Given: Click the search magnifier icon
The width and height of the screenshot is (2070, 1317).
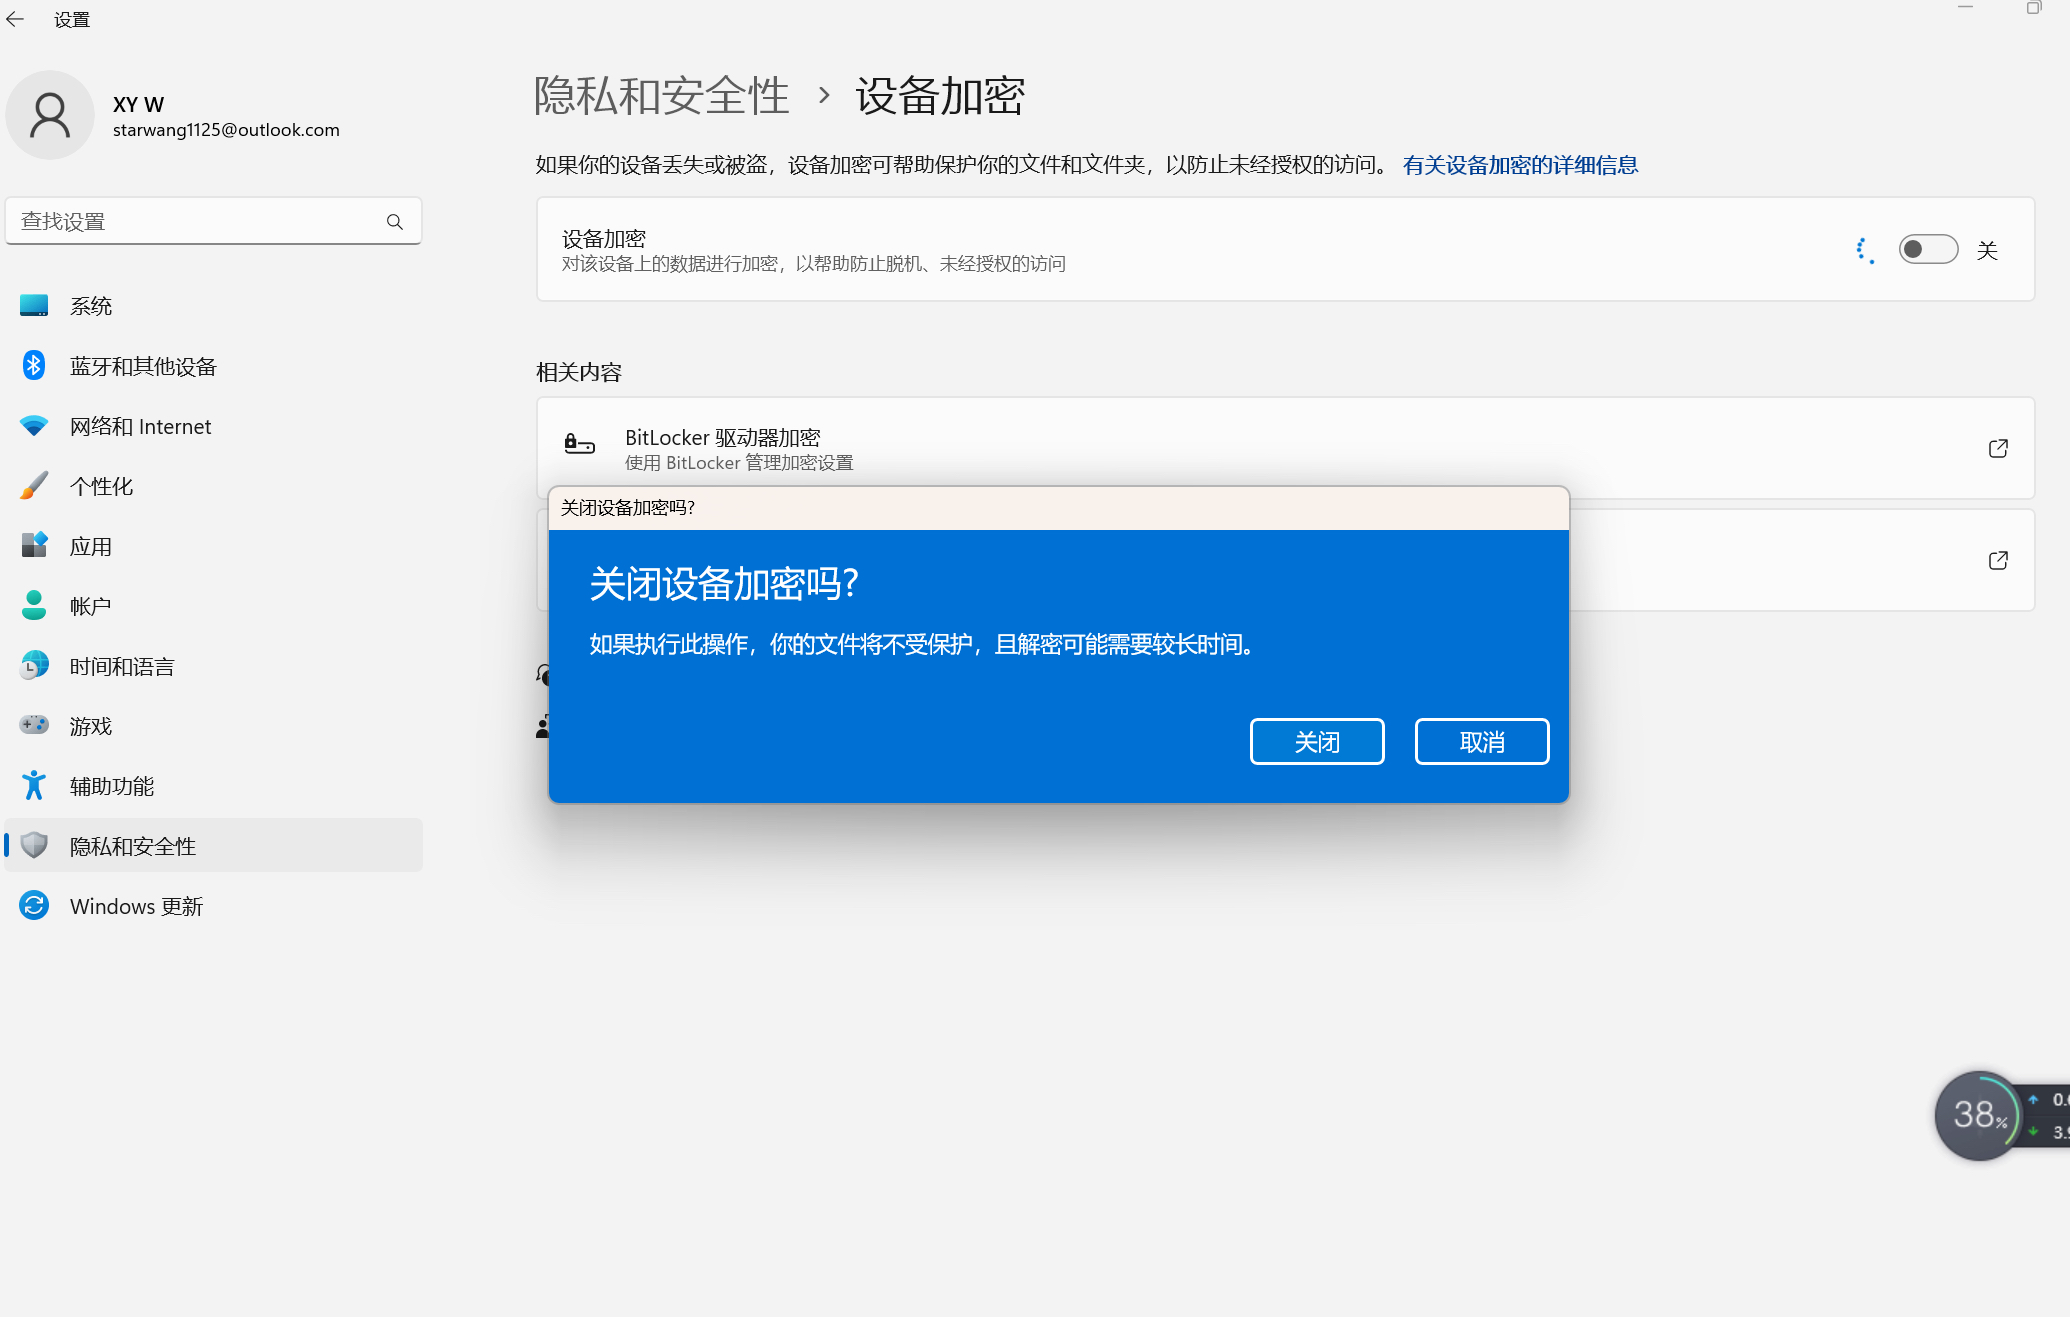Looking at the screenshot, I should pyautogui.click(x=395, y=222).
